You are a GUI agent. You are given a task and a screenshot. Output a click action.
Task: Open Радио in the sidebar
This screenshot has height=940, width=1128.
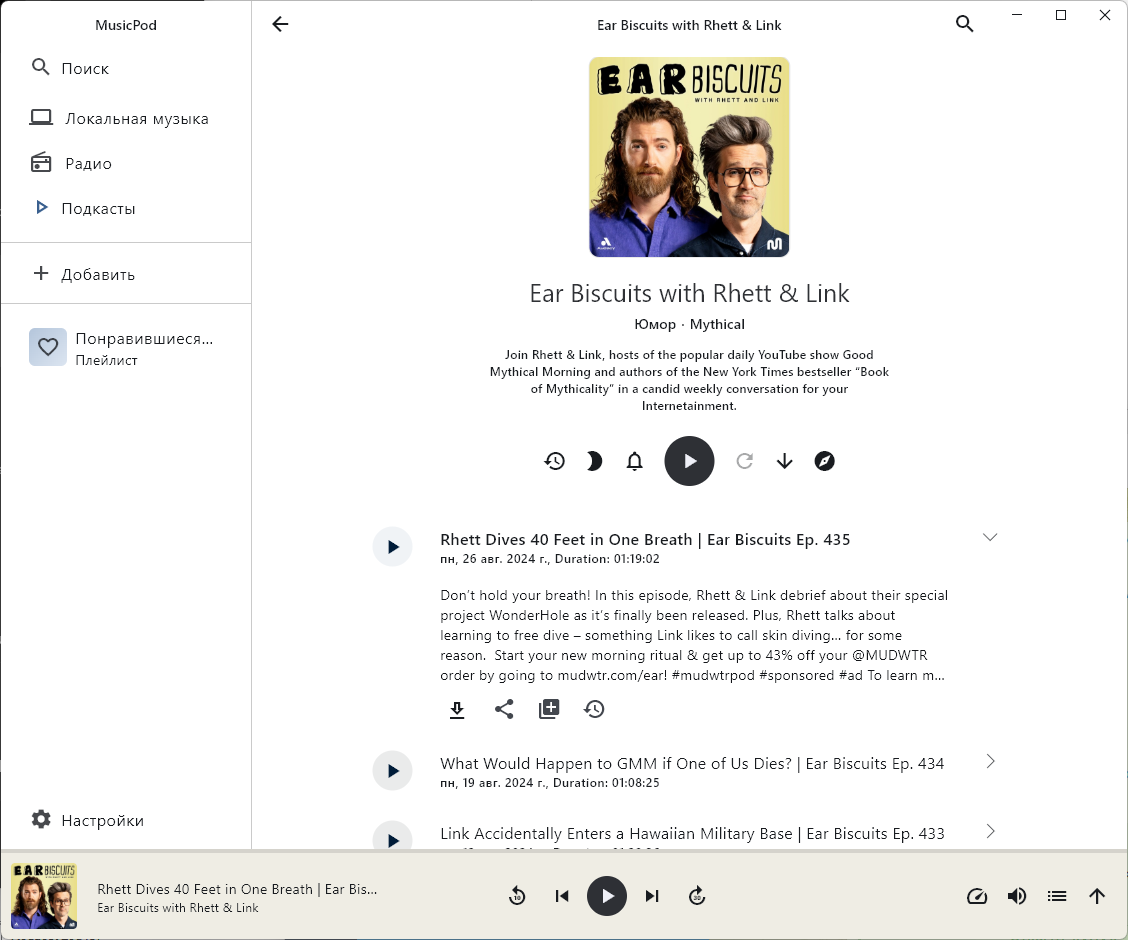tap(126, 163)
